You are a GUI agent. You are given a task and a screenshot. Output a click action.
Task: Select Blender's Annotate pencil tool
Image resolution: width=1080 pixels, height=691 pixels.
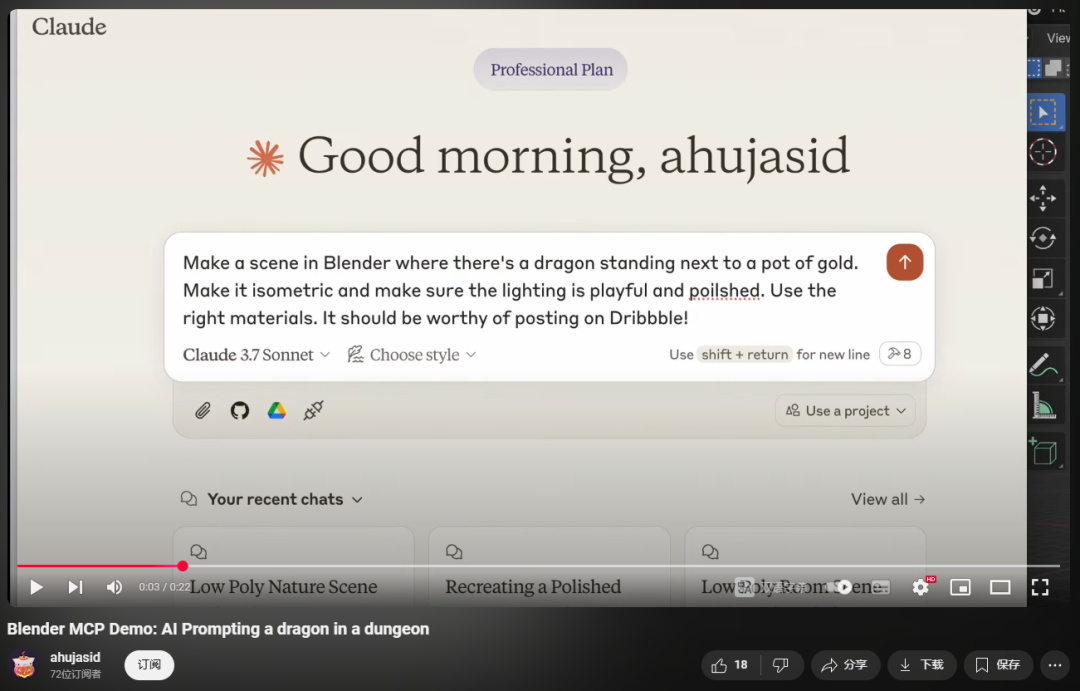(x=1043, y=365)
